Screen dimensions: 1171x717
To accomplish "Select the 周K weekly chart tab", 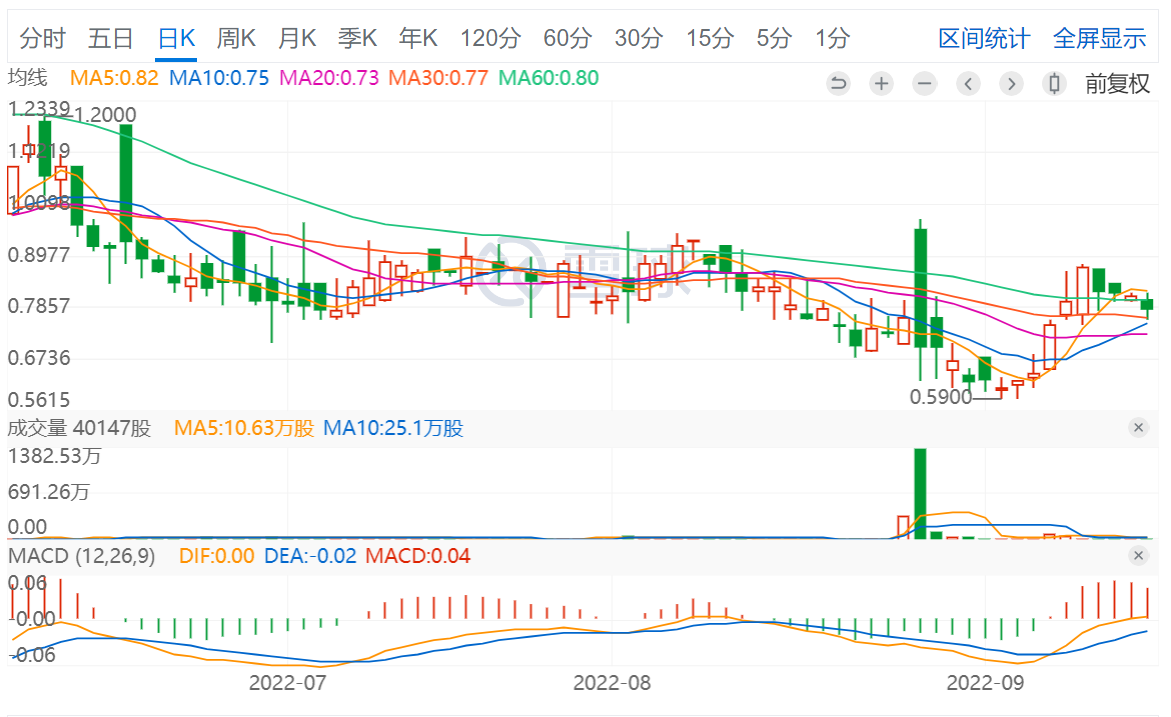I will click(x=236, y=39).
